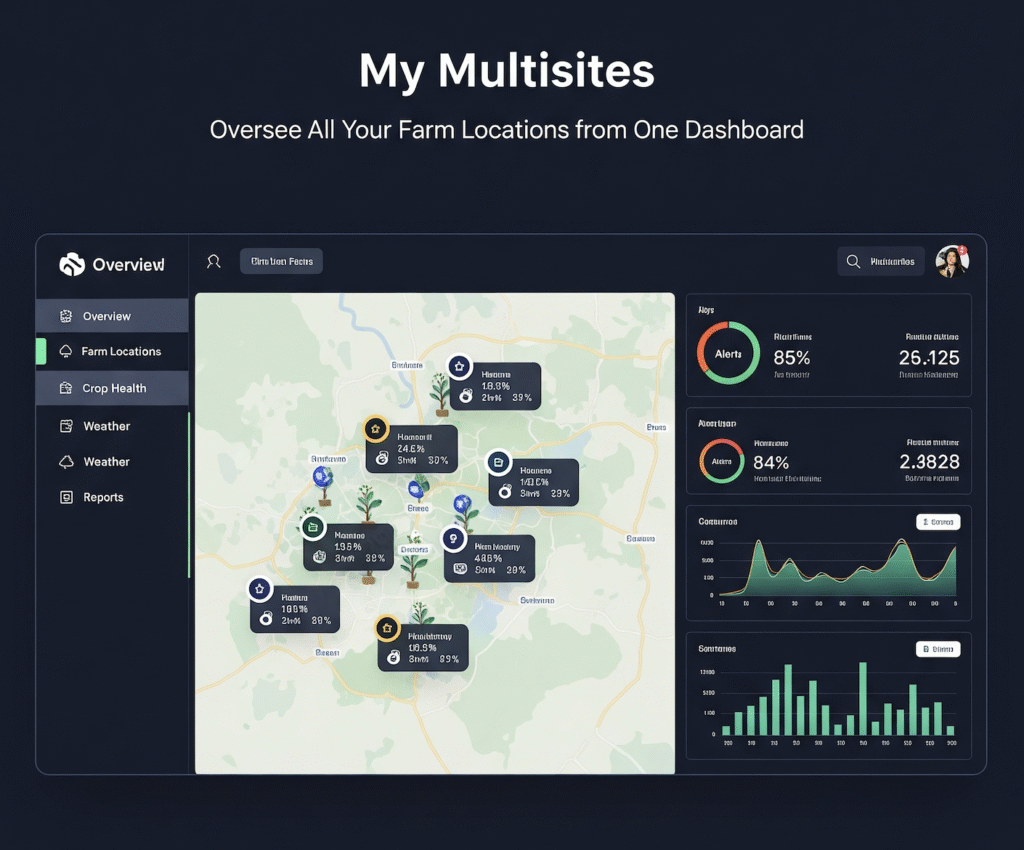This screenshot has width=1024, height=850.
Task: Click the user profile outline icon in top bar
Action: [213, 262]
